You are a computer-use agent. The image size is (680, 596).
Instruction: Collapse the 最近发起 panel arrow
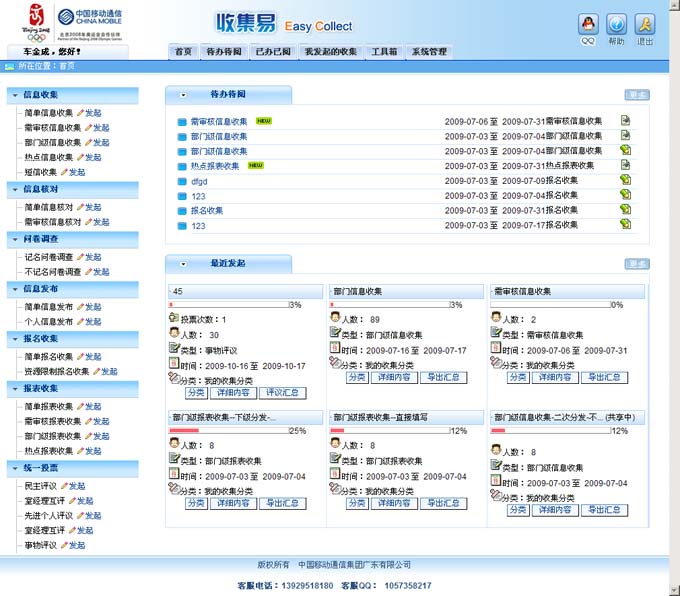183,264
